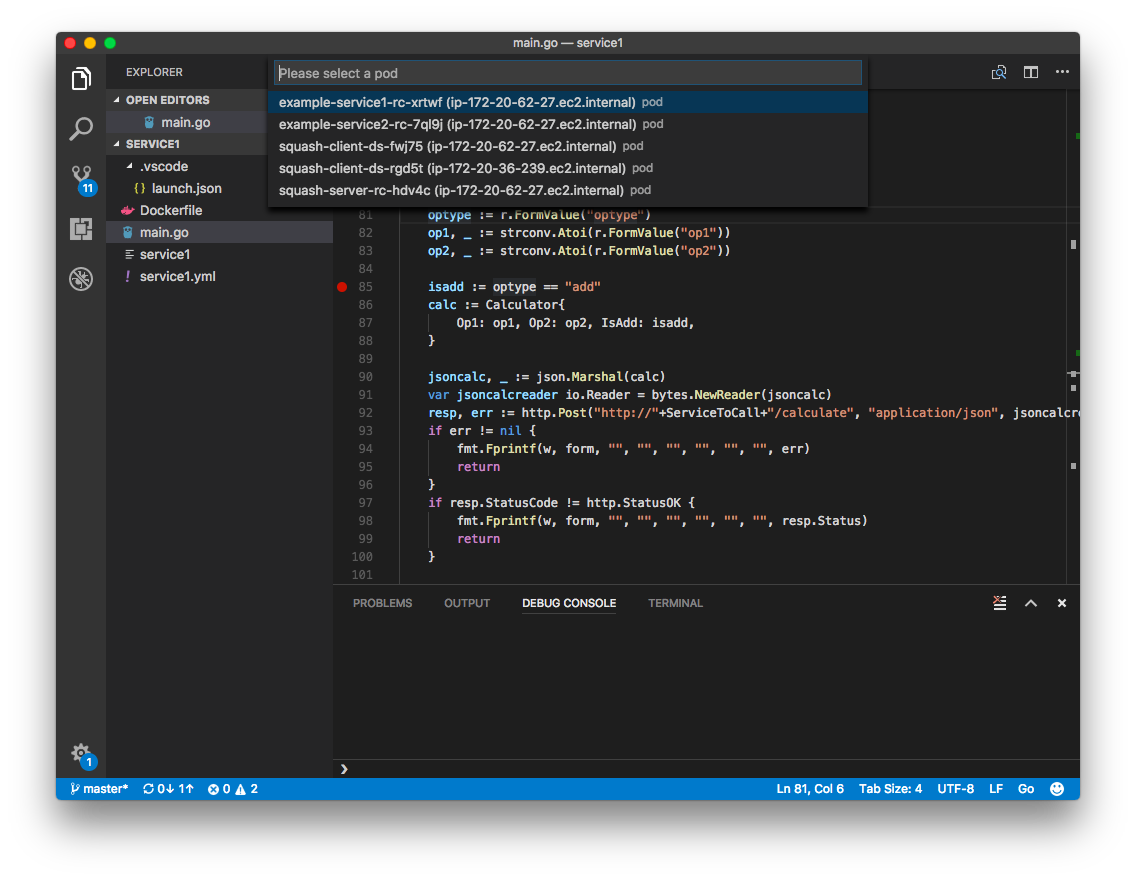This screenshot has width=1136, height=880.
Task: Click the EXPLORER sidebar title
Action: point(154,72)
